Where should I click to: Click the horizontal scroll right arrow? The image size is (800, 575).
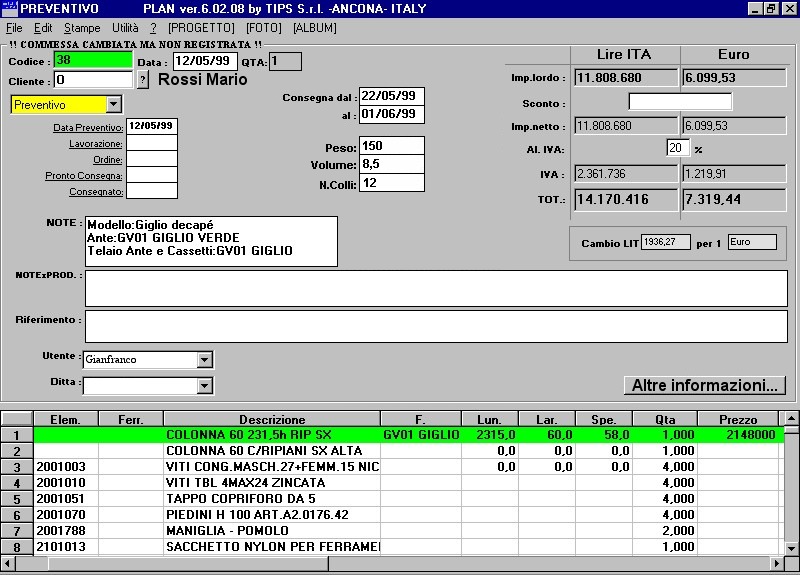click(777, 564)
